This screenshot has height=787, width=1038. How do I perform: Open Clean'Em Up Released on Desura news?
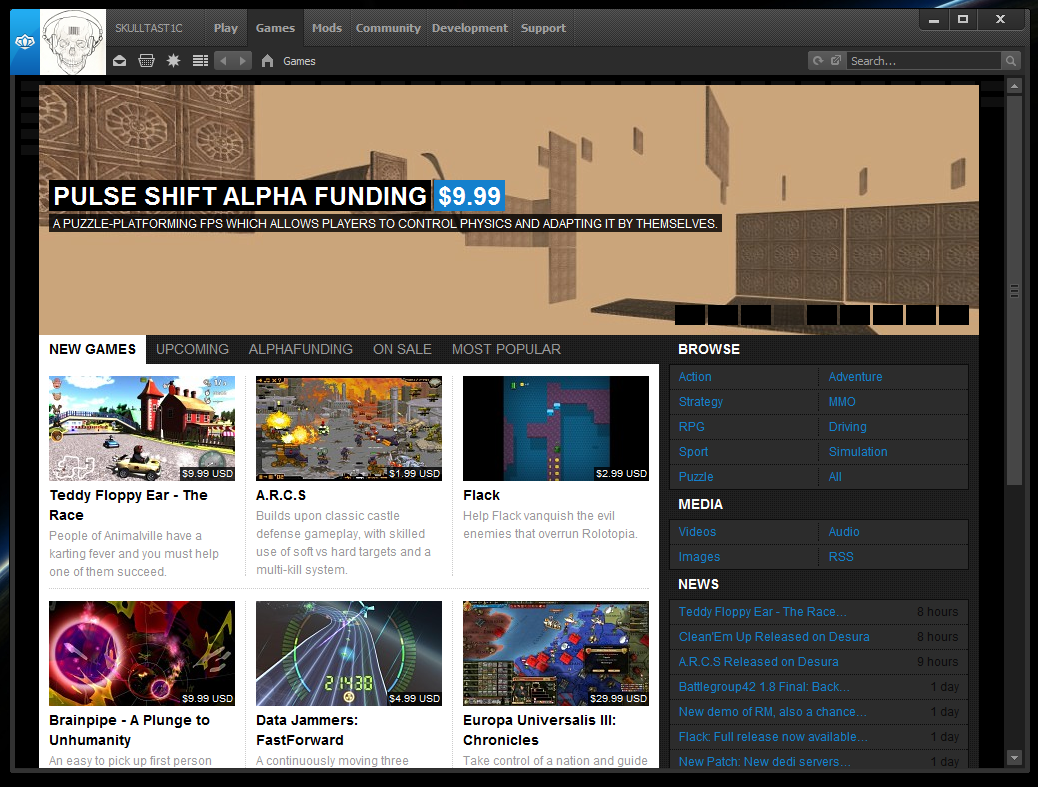[x=773, y=637]
